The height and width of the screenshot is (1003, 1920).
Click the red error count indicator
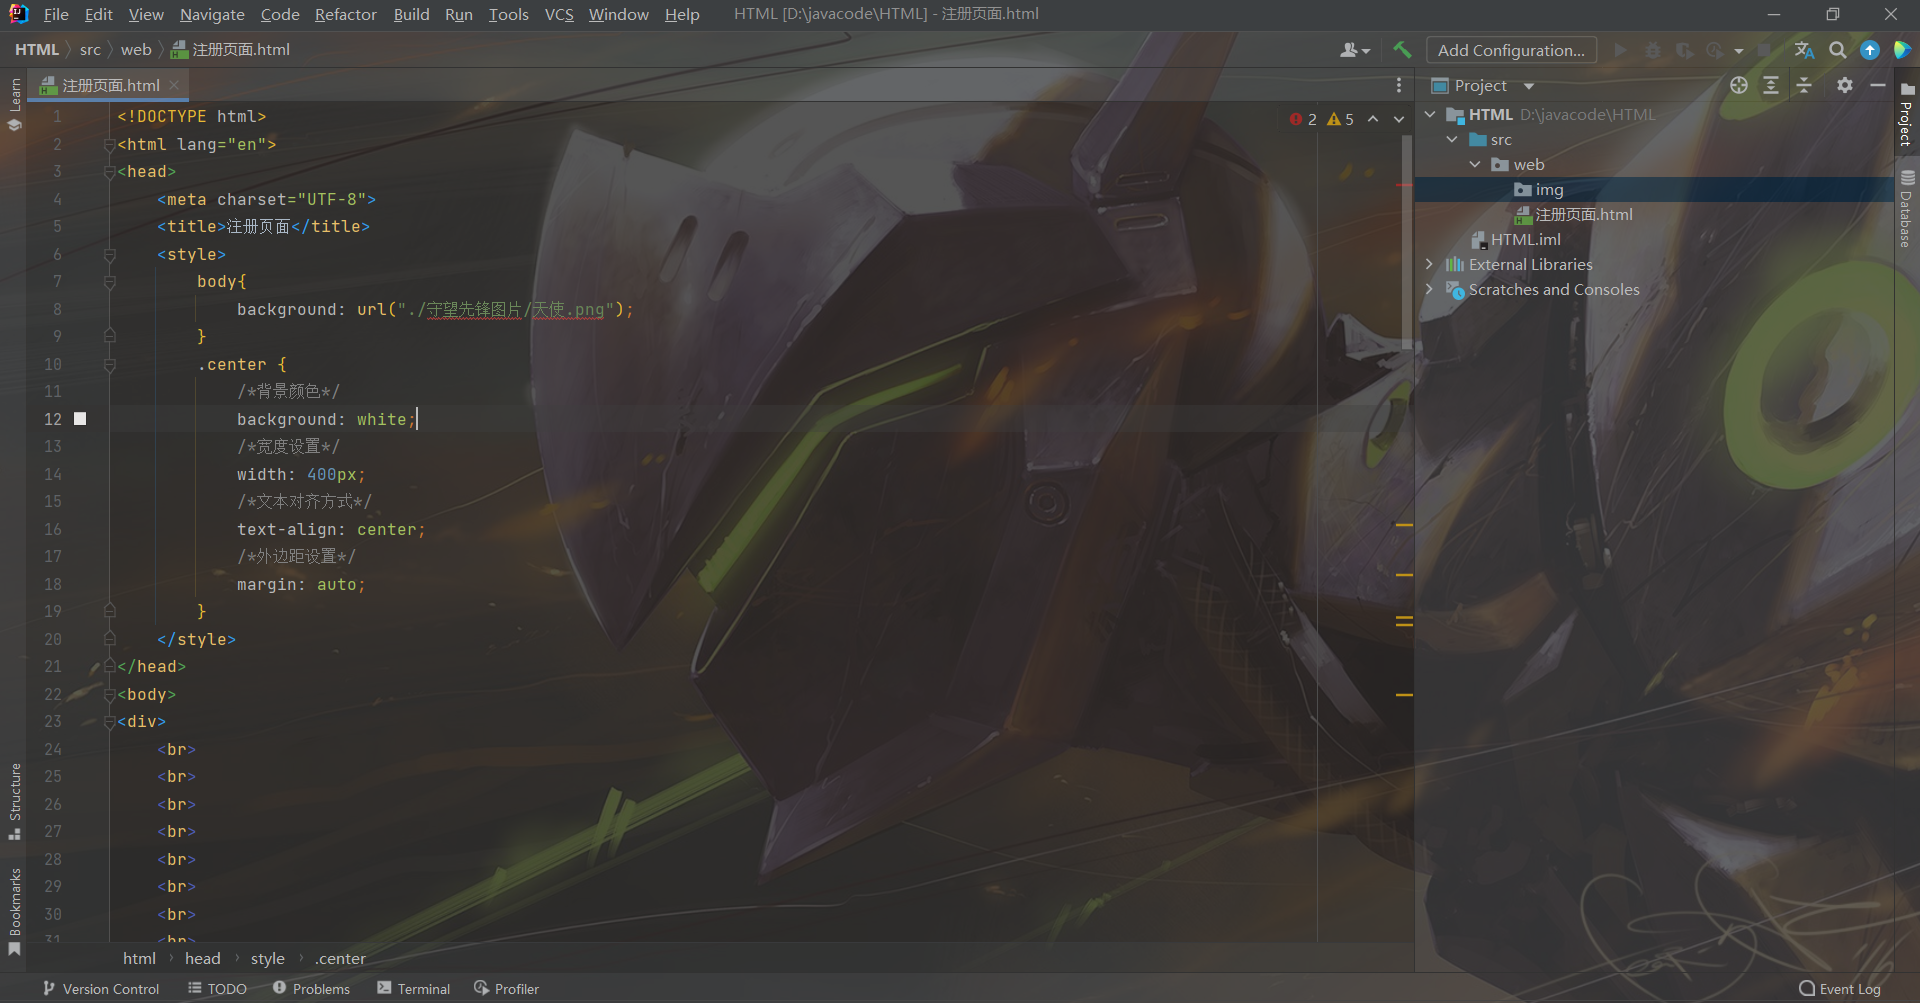1303,119
